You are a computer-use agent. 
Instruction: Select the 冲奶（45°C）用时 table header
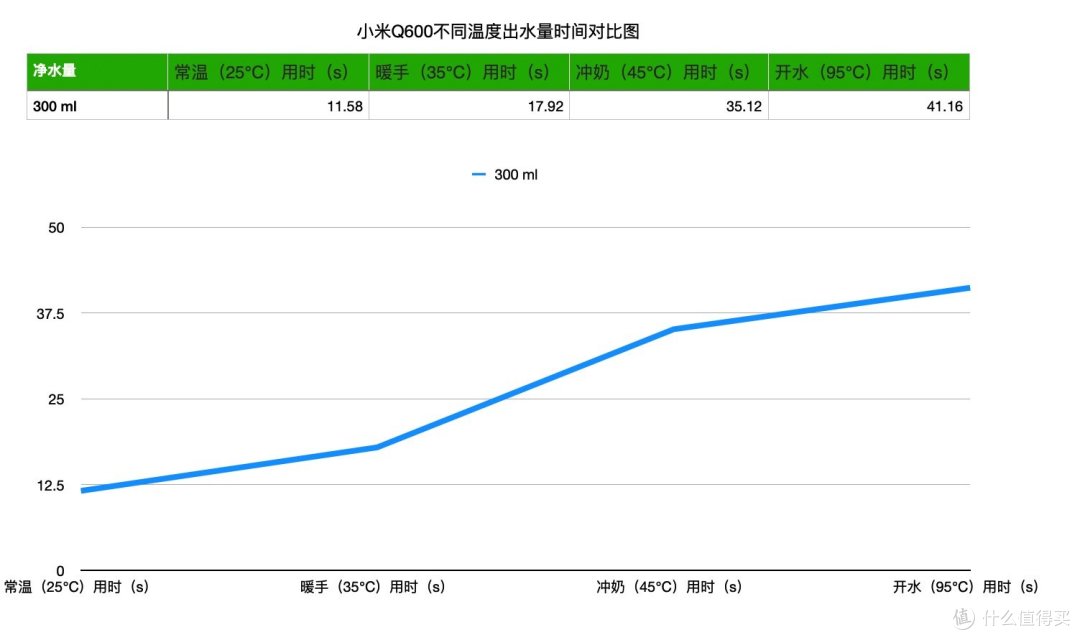[x=669, y=72]
